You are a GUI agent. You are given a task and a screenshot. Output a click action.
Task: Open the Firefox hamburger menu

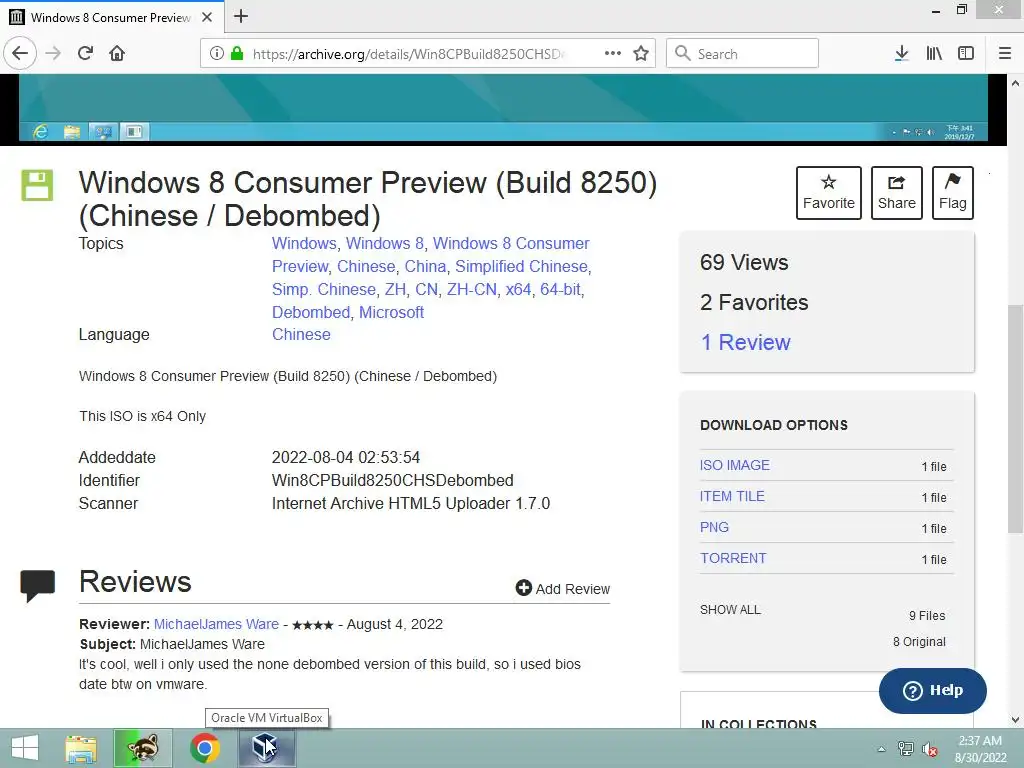click(1004, 54)
